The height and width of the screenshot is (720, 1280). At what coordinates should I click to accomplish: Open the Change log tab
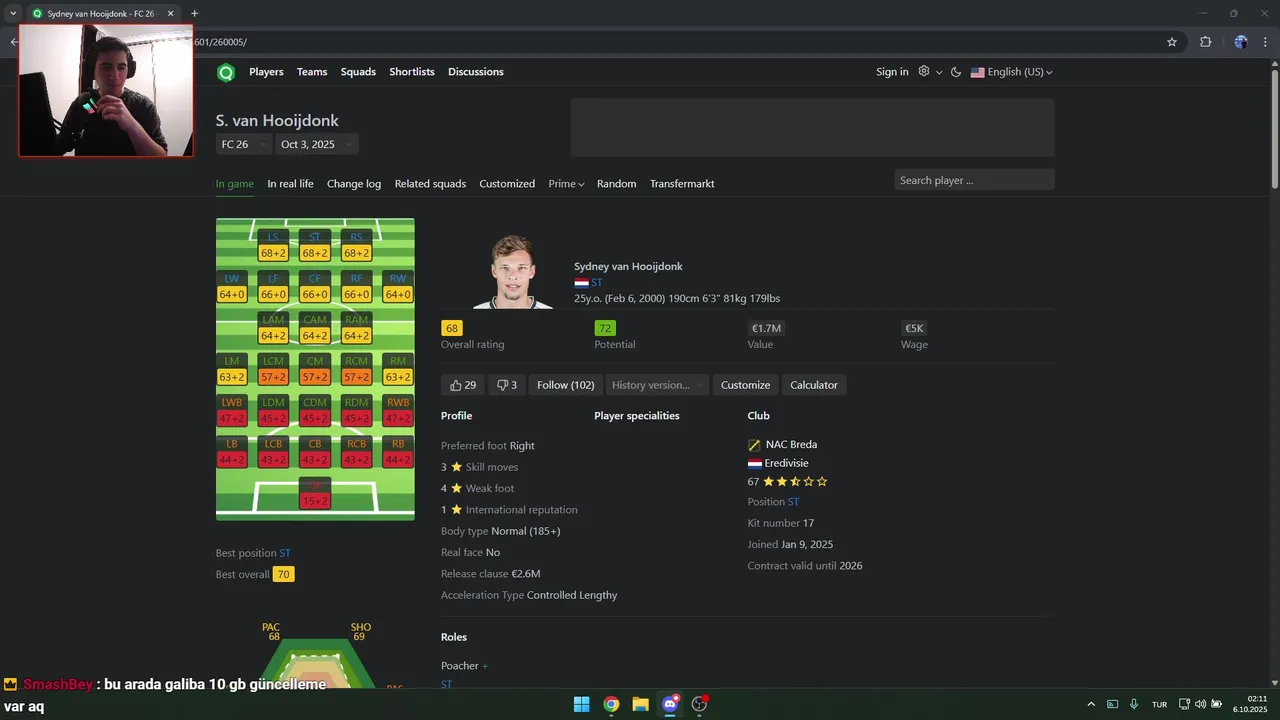click(x=354, y=184)
